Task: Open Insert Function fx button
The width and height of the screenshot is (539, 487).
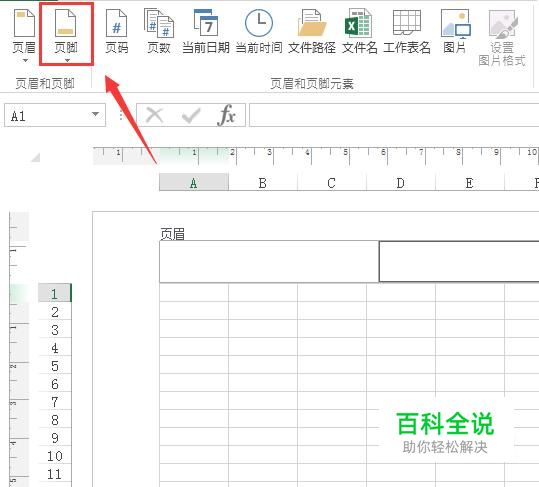Action: pos(227,115)
